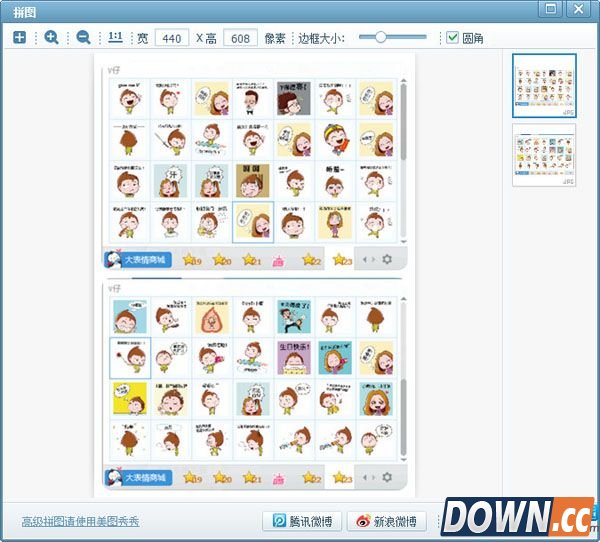Select the second collage thumbnail in sidebar
The height and width of the screenshot is (542, 600).
[x=544, y=155]
